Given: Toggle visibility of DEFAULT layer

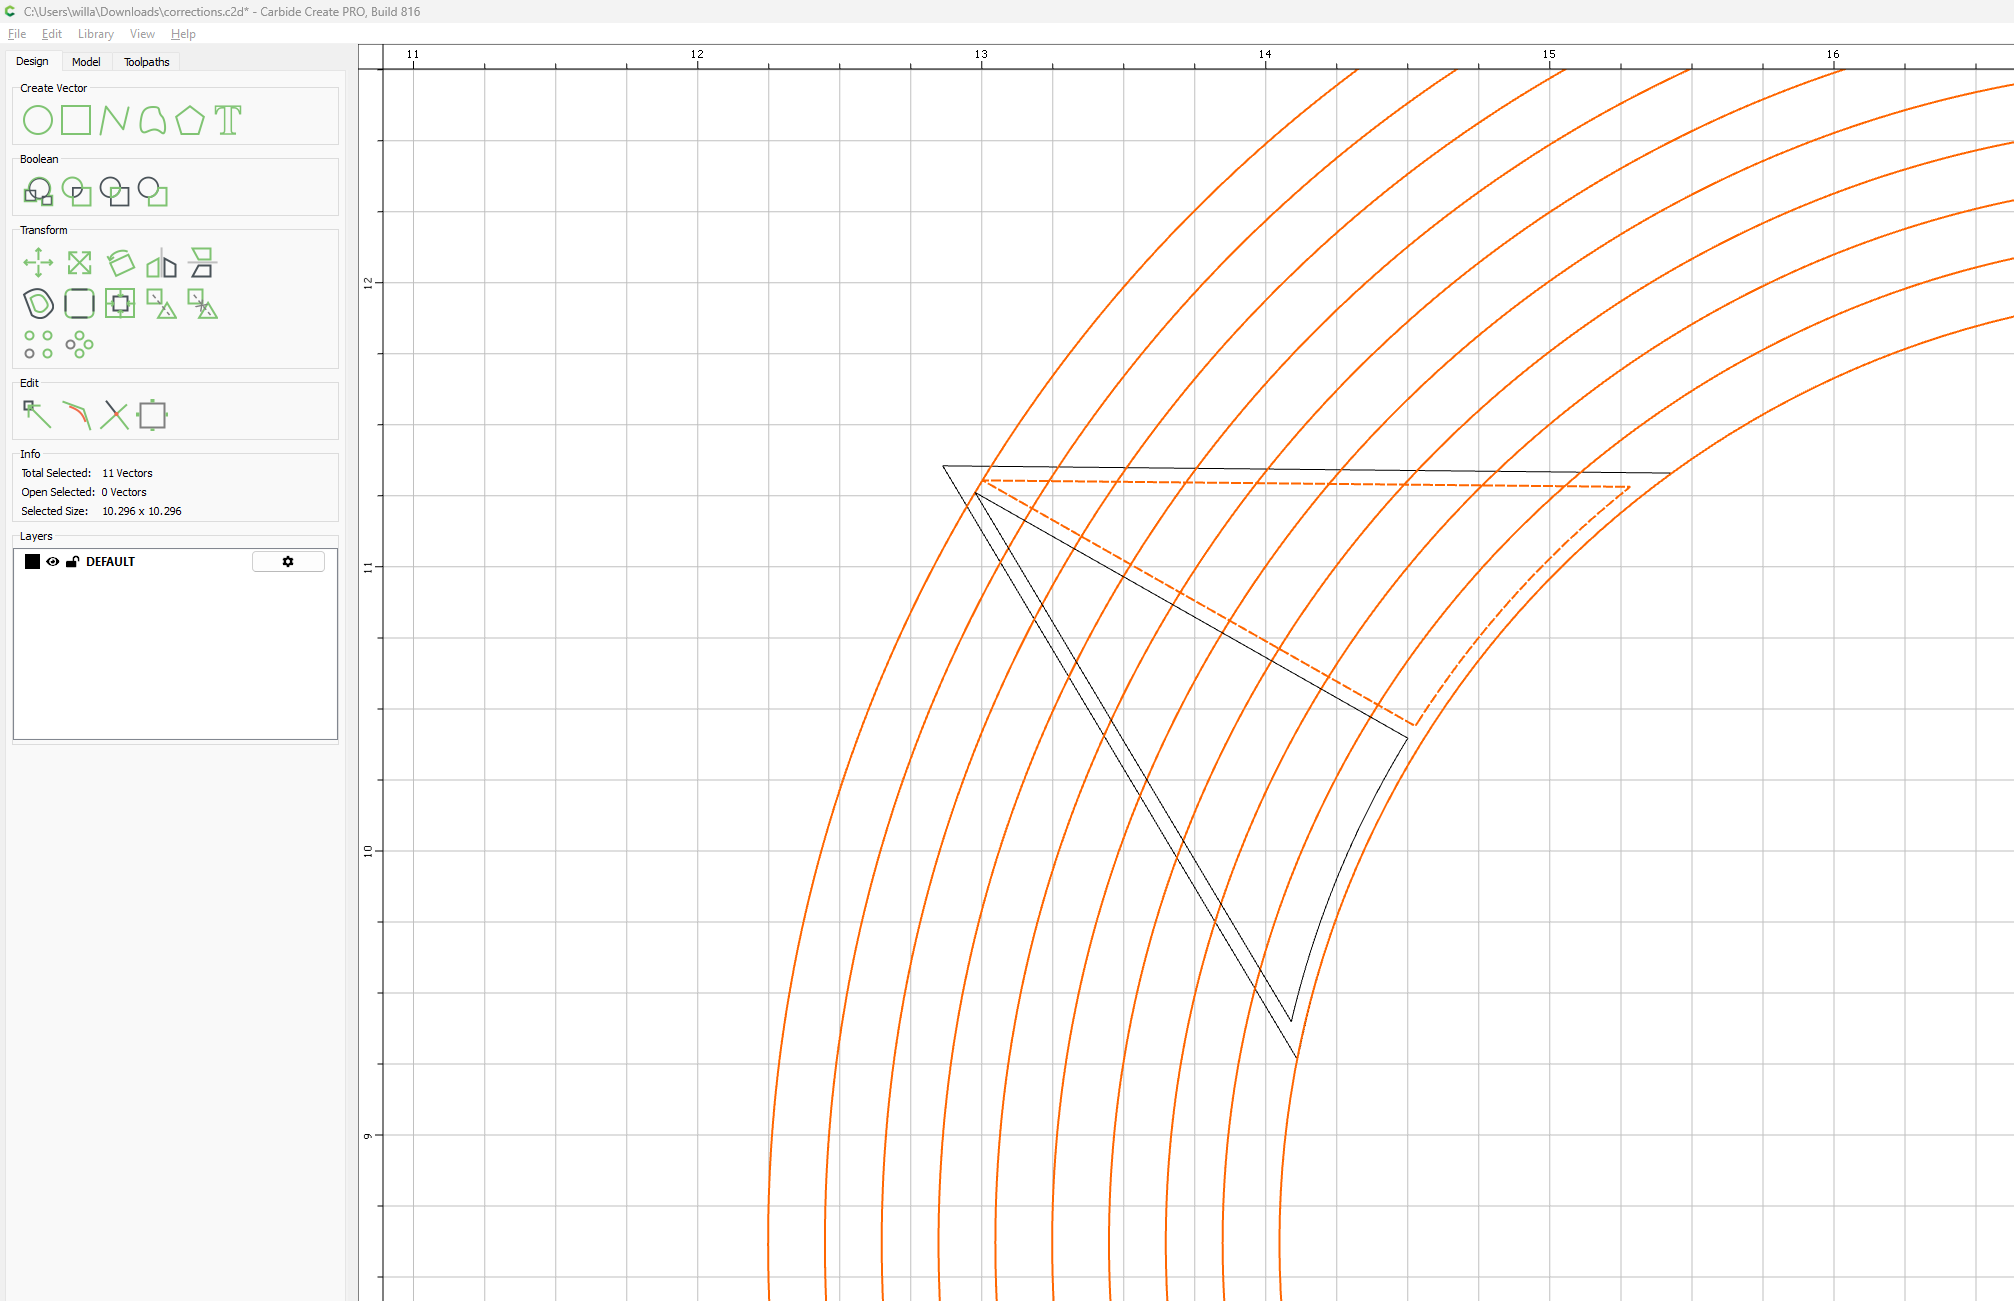Looking at the screenshot, I should [53, 562].
